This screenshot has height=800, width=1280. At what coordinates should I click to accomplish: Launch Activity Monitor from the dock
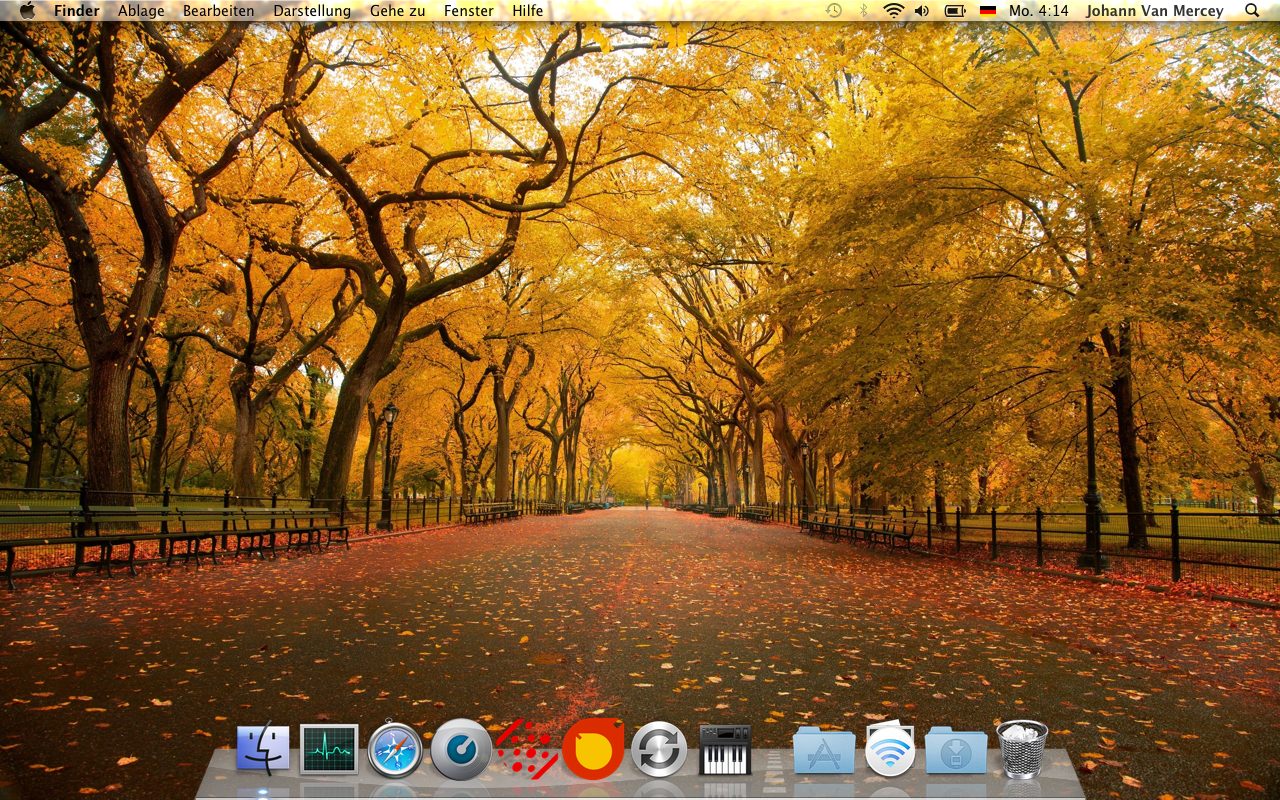click(329, 749)
